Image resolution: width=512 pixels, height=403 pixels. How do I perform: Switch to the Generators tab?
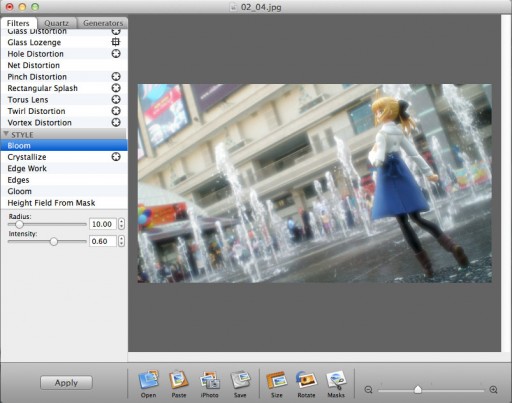(x=103, y=23)
